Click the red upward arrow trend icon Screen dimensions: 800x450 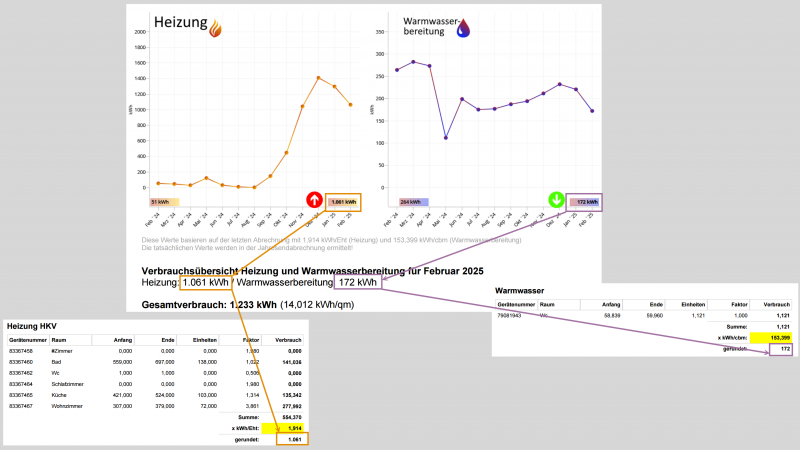pos(314,200)
